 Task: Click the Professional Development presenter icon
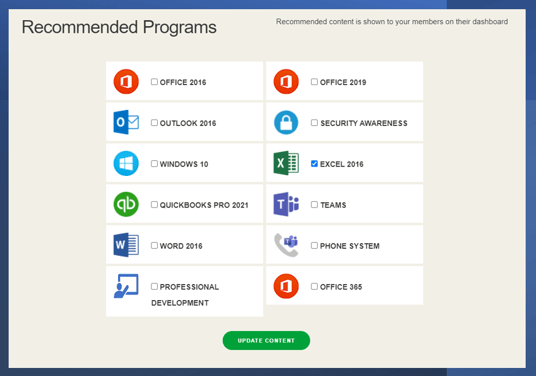[126, 286]
